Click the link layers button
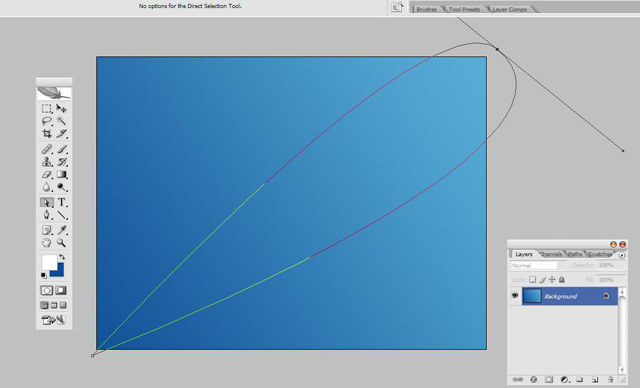 (518, 379)
